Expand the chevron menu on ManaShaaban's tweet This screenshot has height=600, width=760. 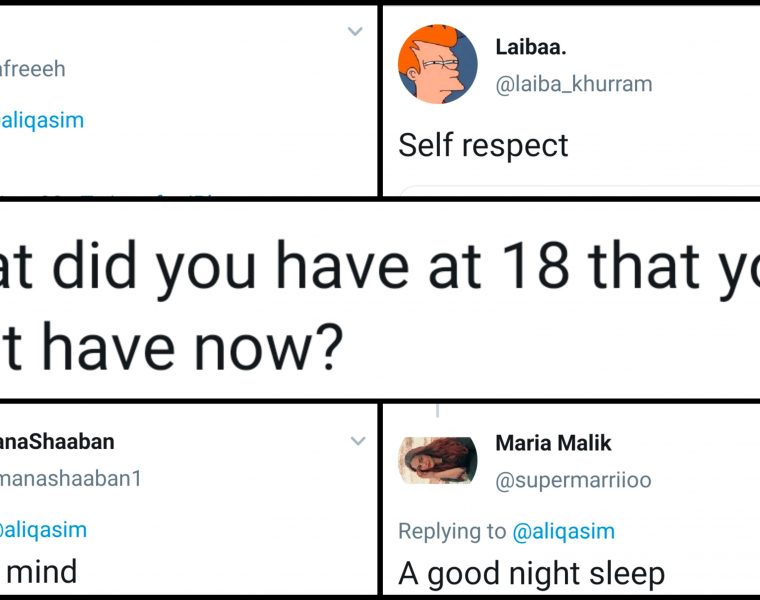tap(357, 441)
